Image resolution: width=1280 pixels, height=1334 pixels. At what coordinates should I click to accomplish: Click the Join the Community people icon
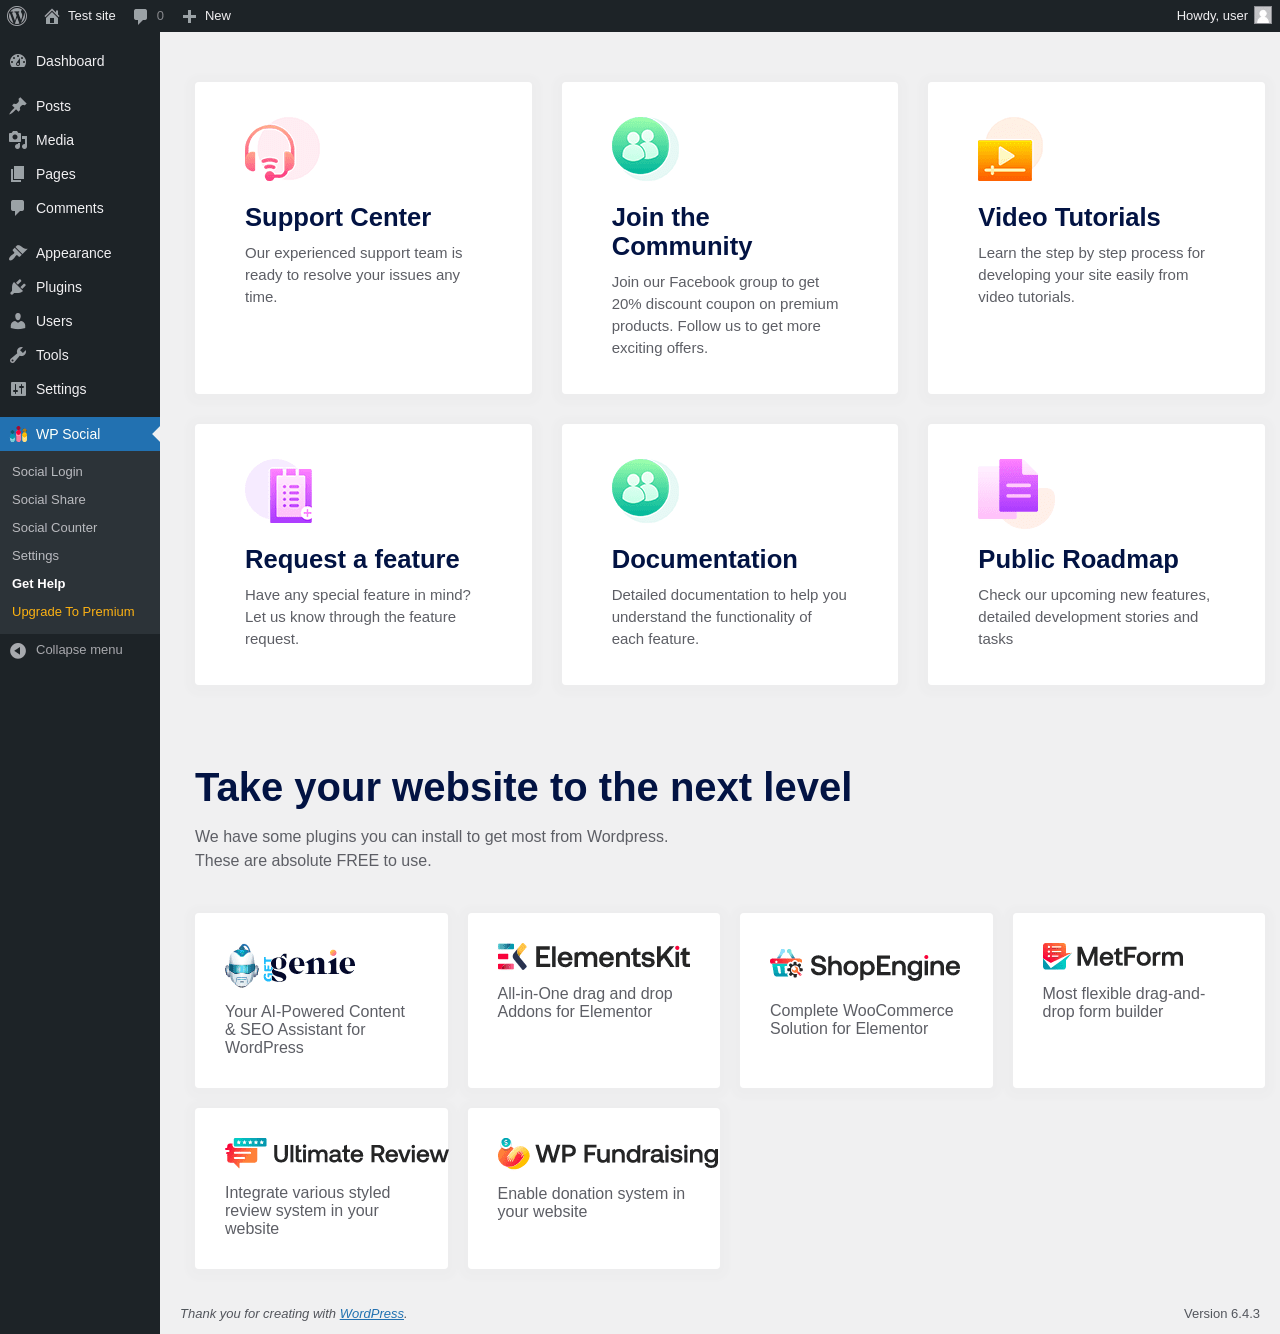tap(645, 148)
